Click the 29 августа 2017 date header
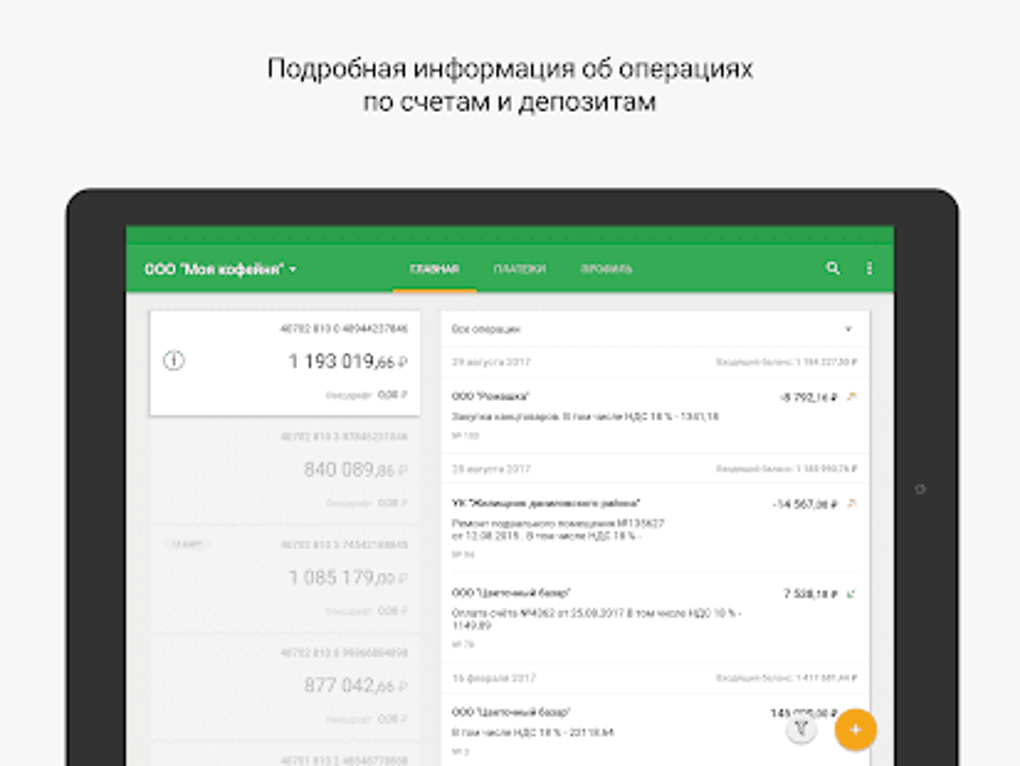Screen dimensions: 1020x766 (x=491, y=362)
